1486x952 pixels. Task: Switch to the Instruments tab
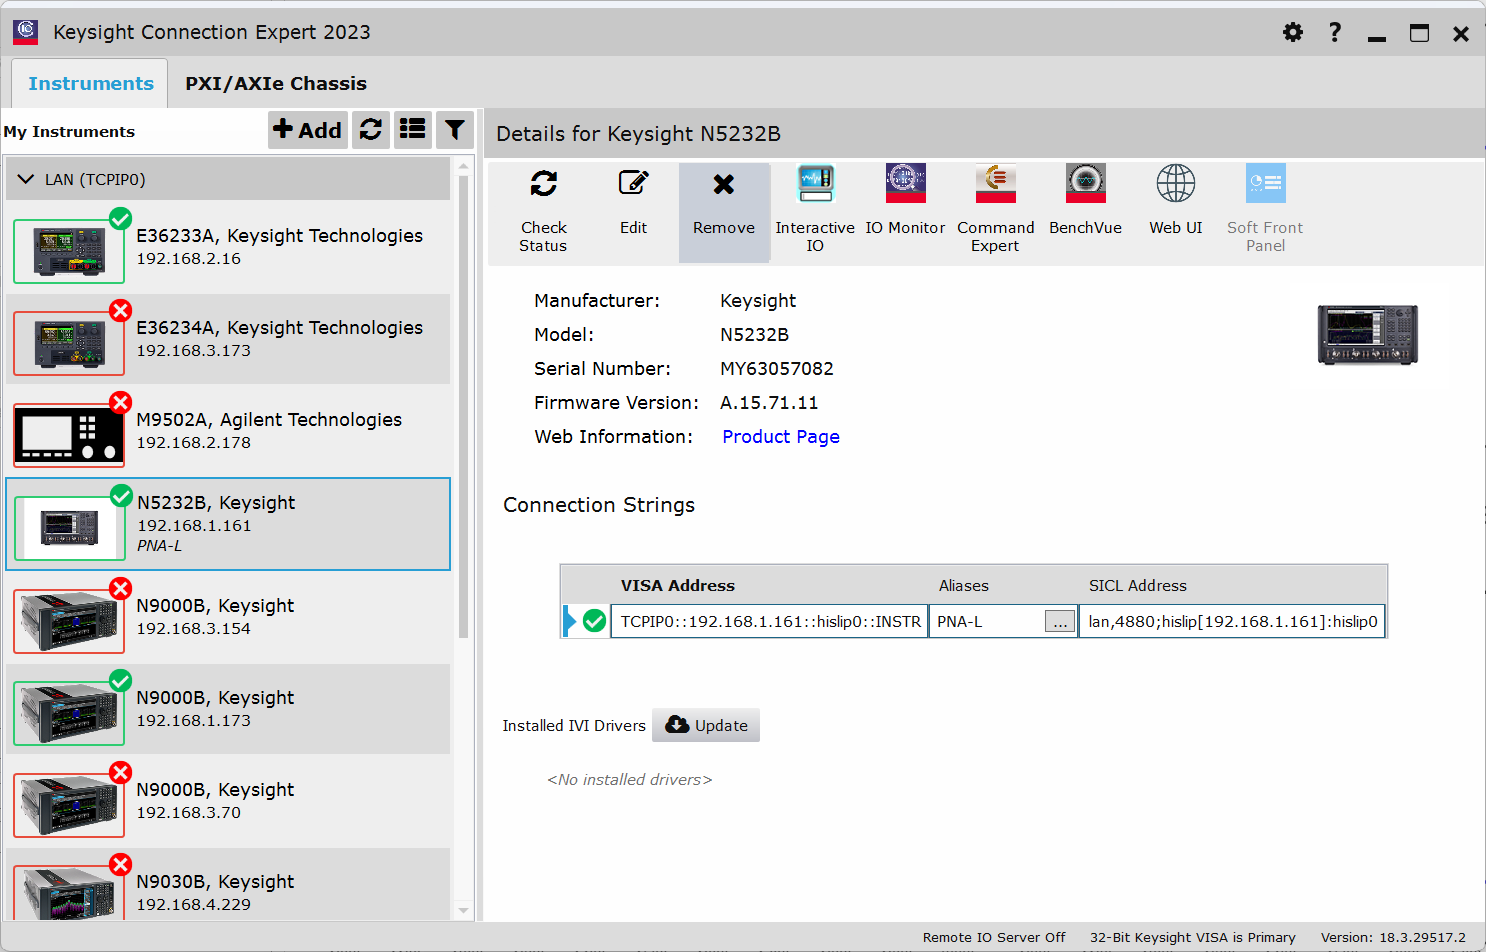click(91, 84)
